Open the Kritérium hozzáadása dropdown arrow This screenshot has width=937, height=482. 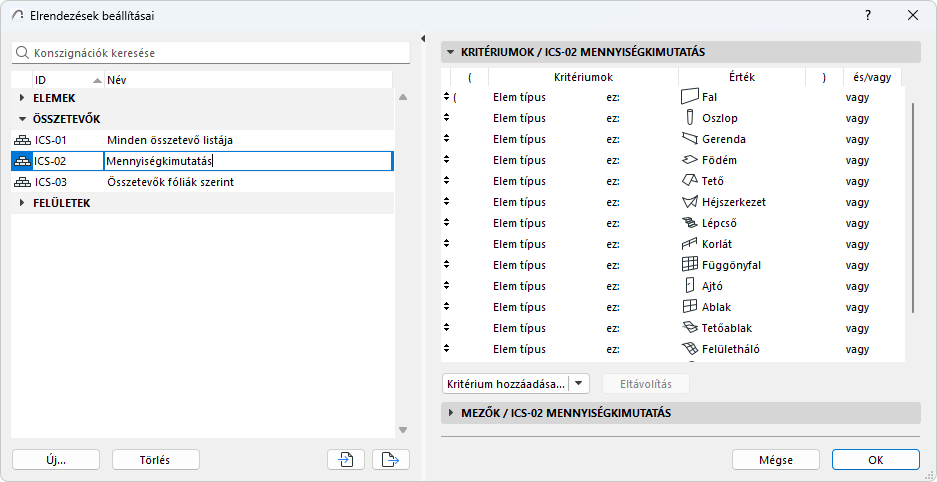[580, 384]
